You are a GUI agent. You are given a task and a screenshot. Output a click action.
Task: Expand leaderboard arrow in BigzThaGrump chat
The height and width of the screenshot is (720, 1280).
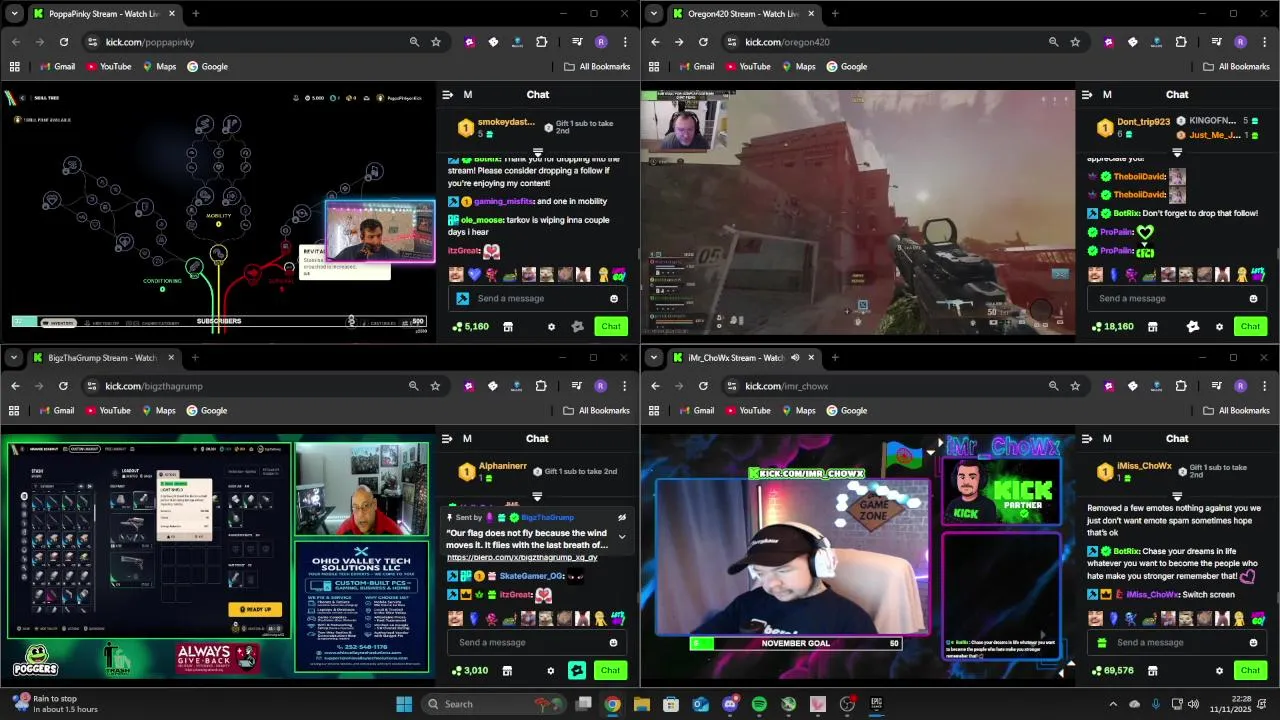coord(537,496)
